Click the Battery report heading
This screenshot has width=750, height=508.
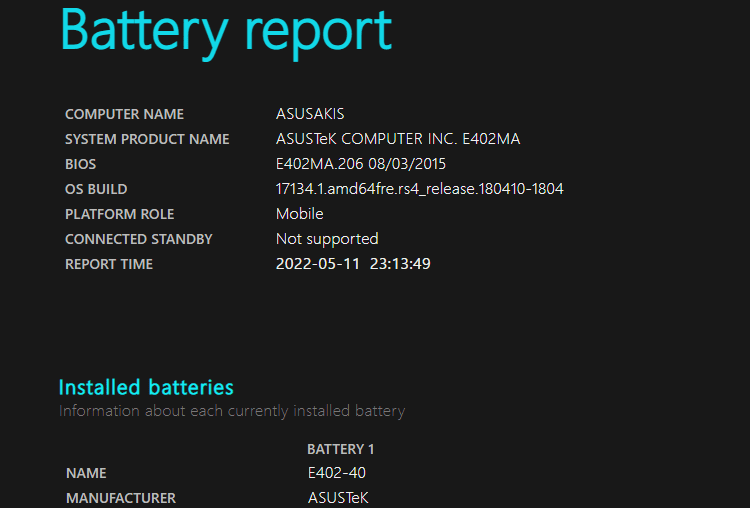tap(226, 32)
